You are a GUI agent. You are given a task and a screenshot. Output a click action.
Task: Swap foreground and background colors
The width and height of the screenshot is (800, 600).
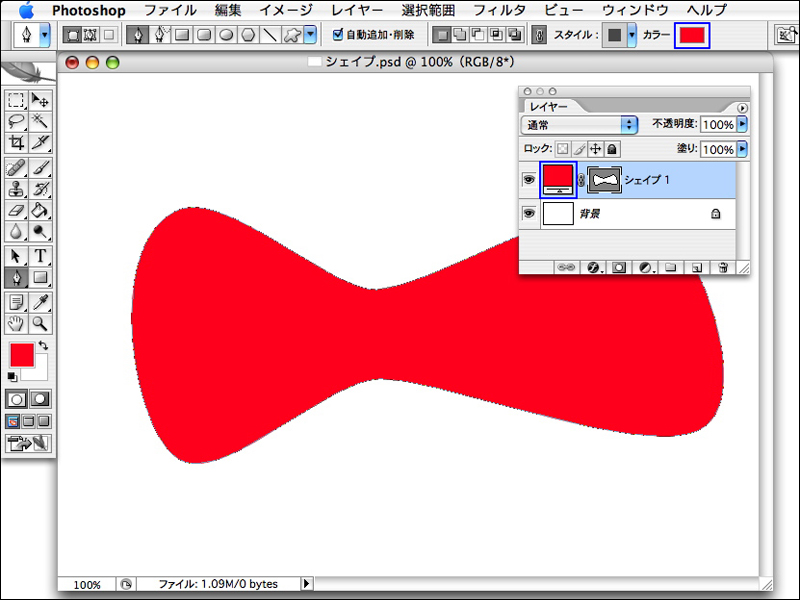coord(43,346)
